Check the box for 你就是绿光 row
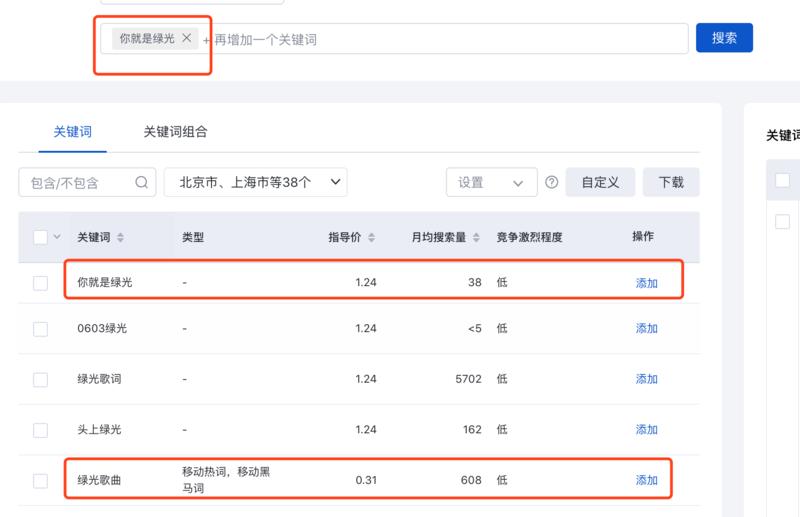Image resolution: width=800 pixels, height=517 pixels. 40,283
